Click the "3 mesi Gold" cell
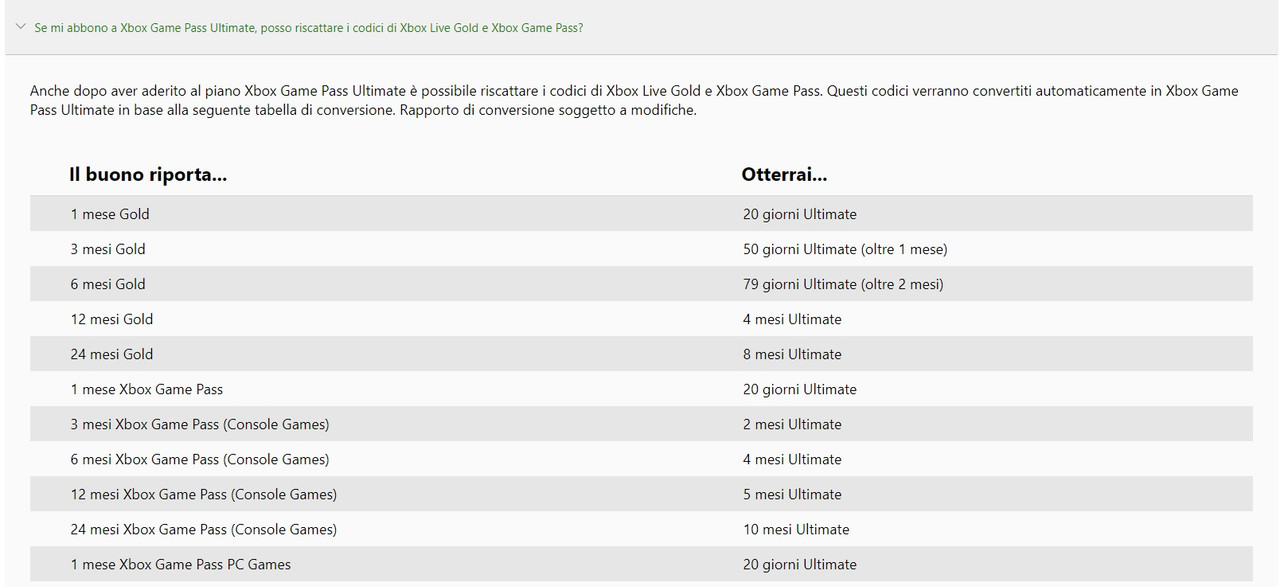1280x587 pixels. pyautogui.click(x=108, y=249)
